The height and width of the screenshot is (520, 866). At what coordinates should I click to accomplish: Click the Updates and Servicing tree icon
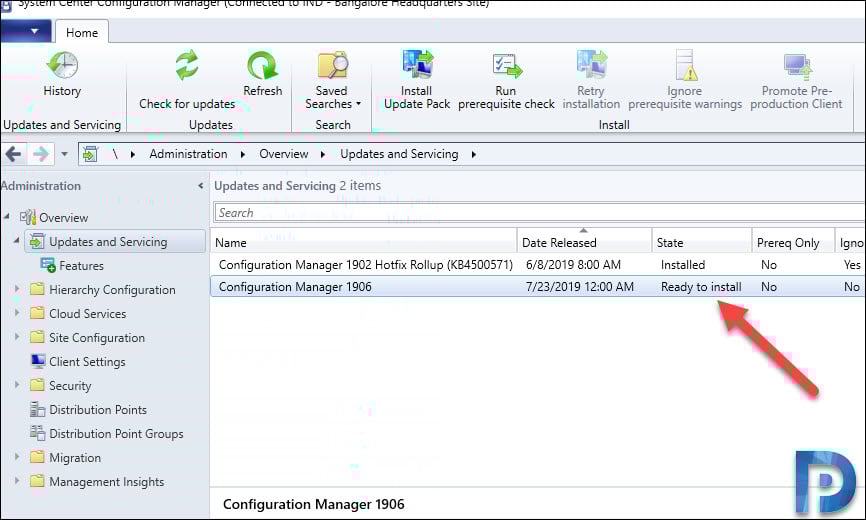[x=37, y=241]
